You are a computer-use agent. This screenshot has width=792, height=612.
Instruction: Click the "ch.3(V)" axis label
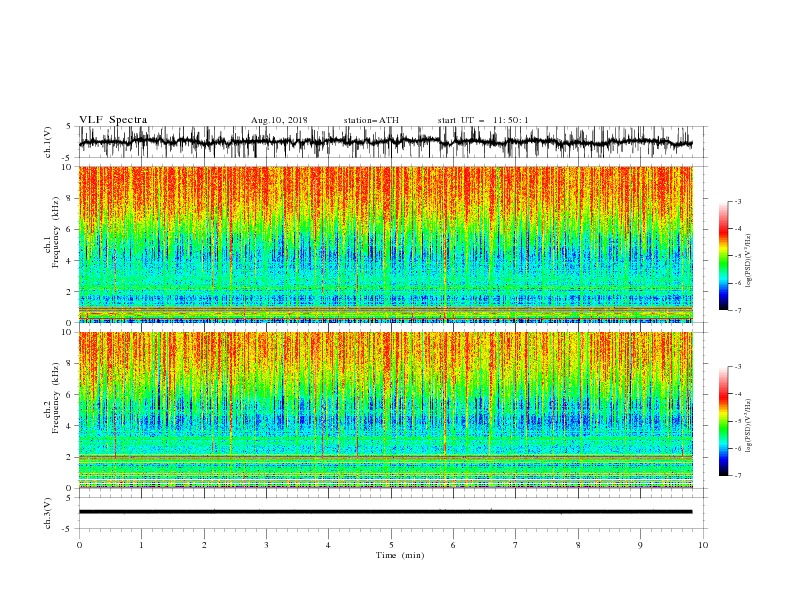click(x=48, y=513)
